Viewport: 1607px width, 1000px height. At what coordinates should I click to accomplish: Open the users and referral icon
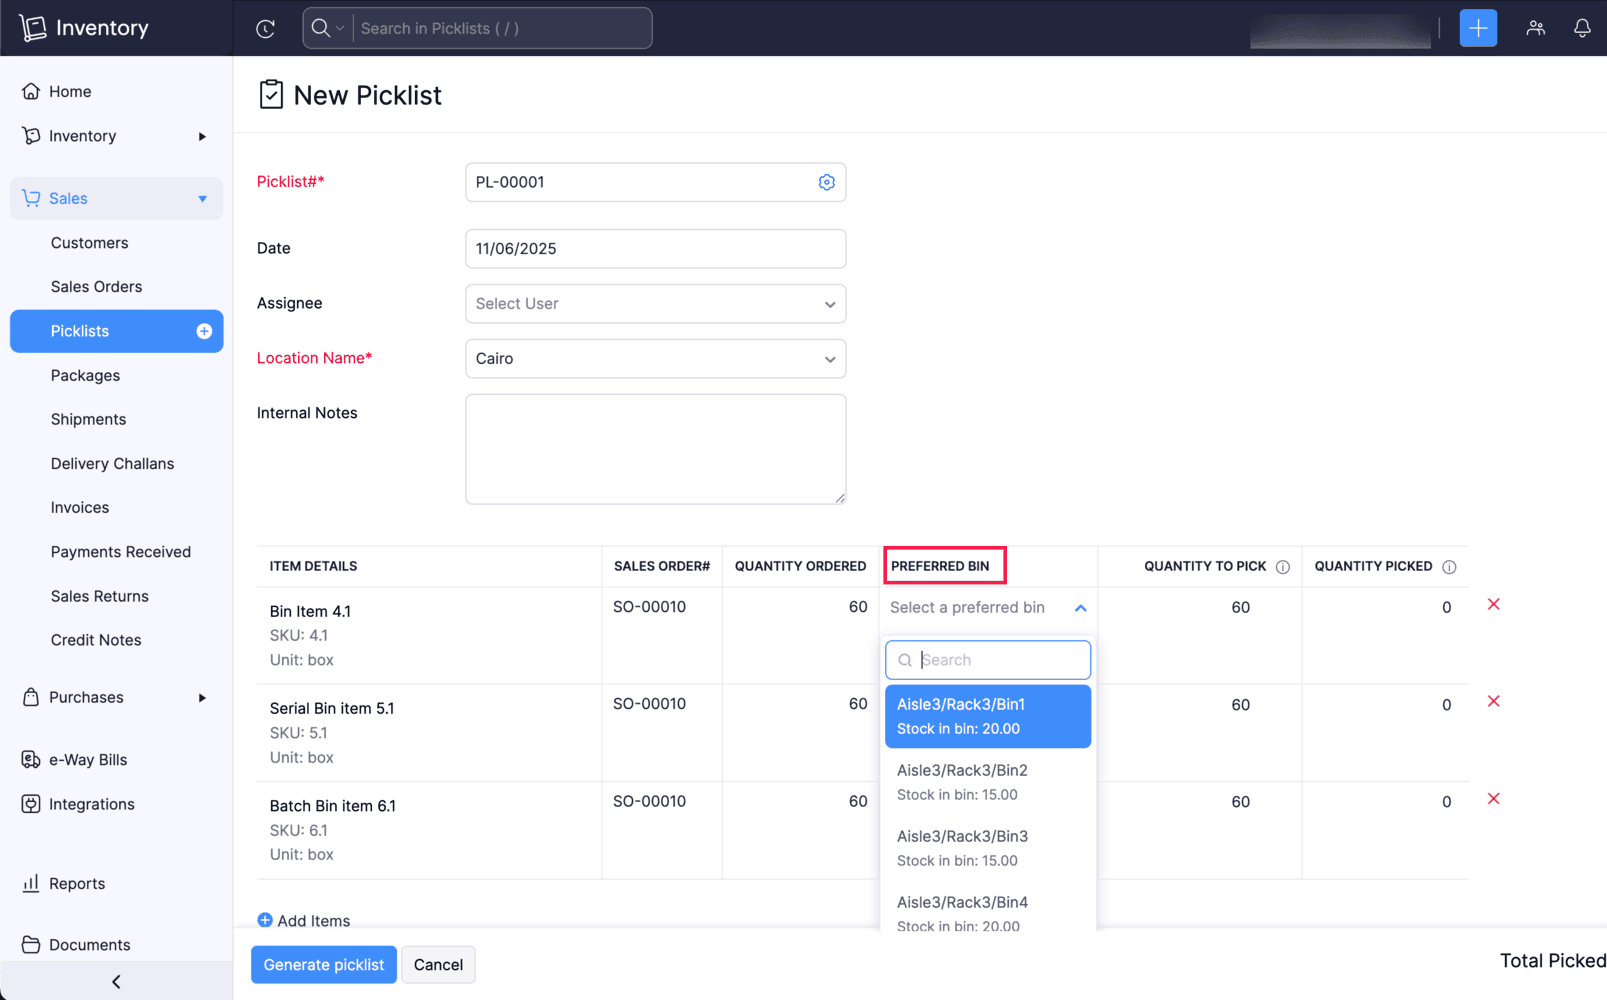tap(1536, 28)
